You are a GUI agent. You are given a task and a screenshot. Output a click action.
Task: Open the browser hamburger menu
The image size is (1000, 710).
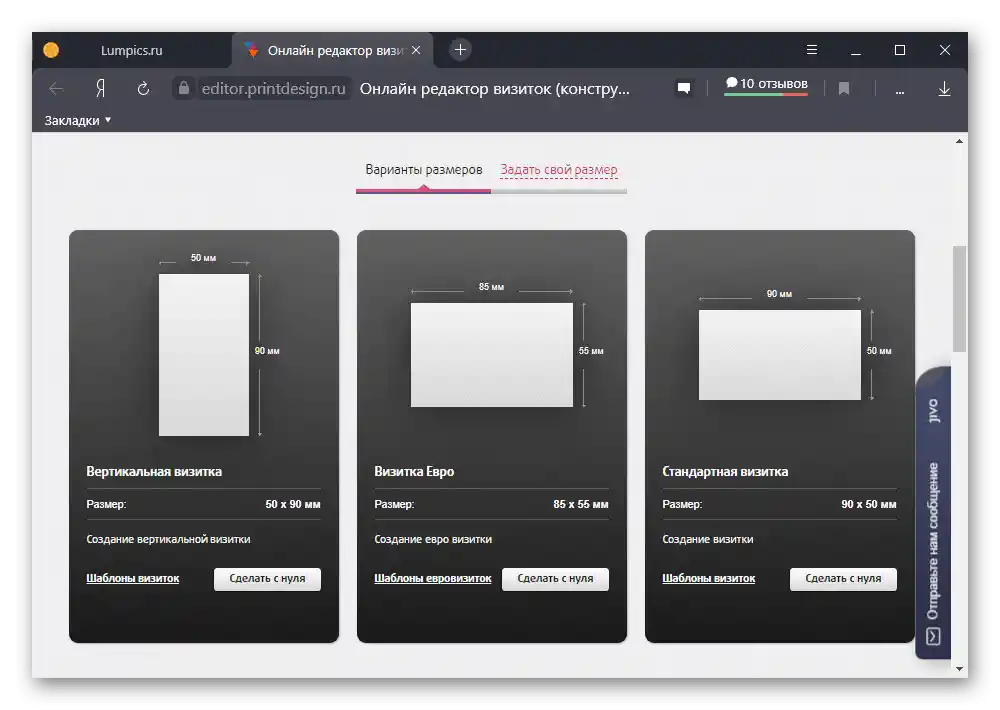click(811, 50)
